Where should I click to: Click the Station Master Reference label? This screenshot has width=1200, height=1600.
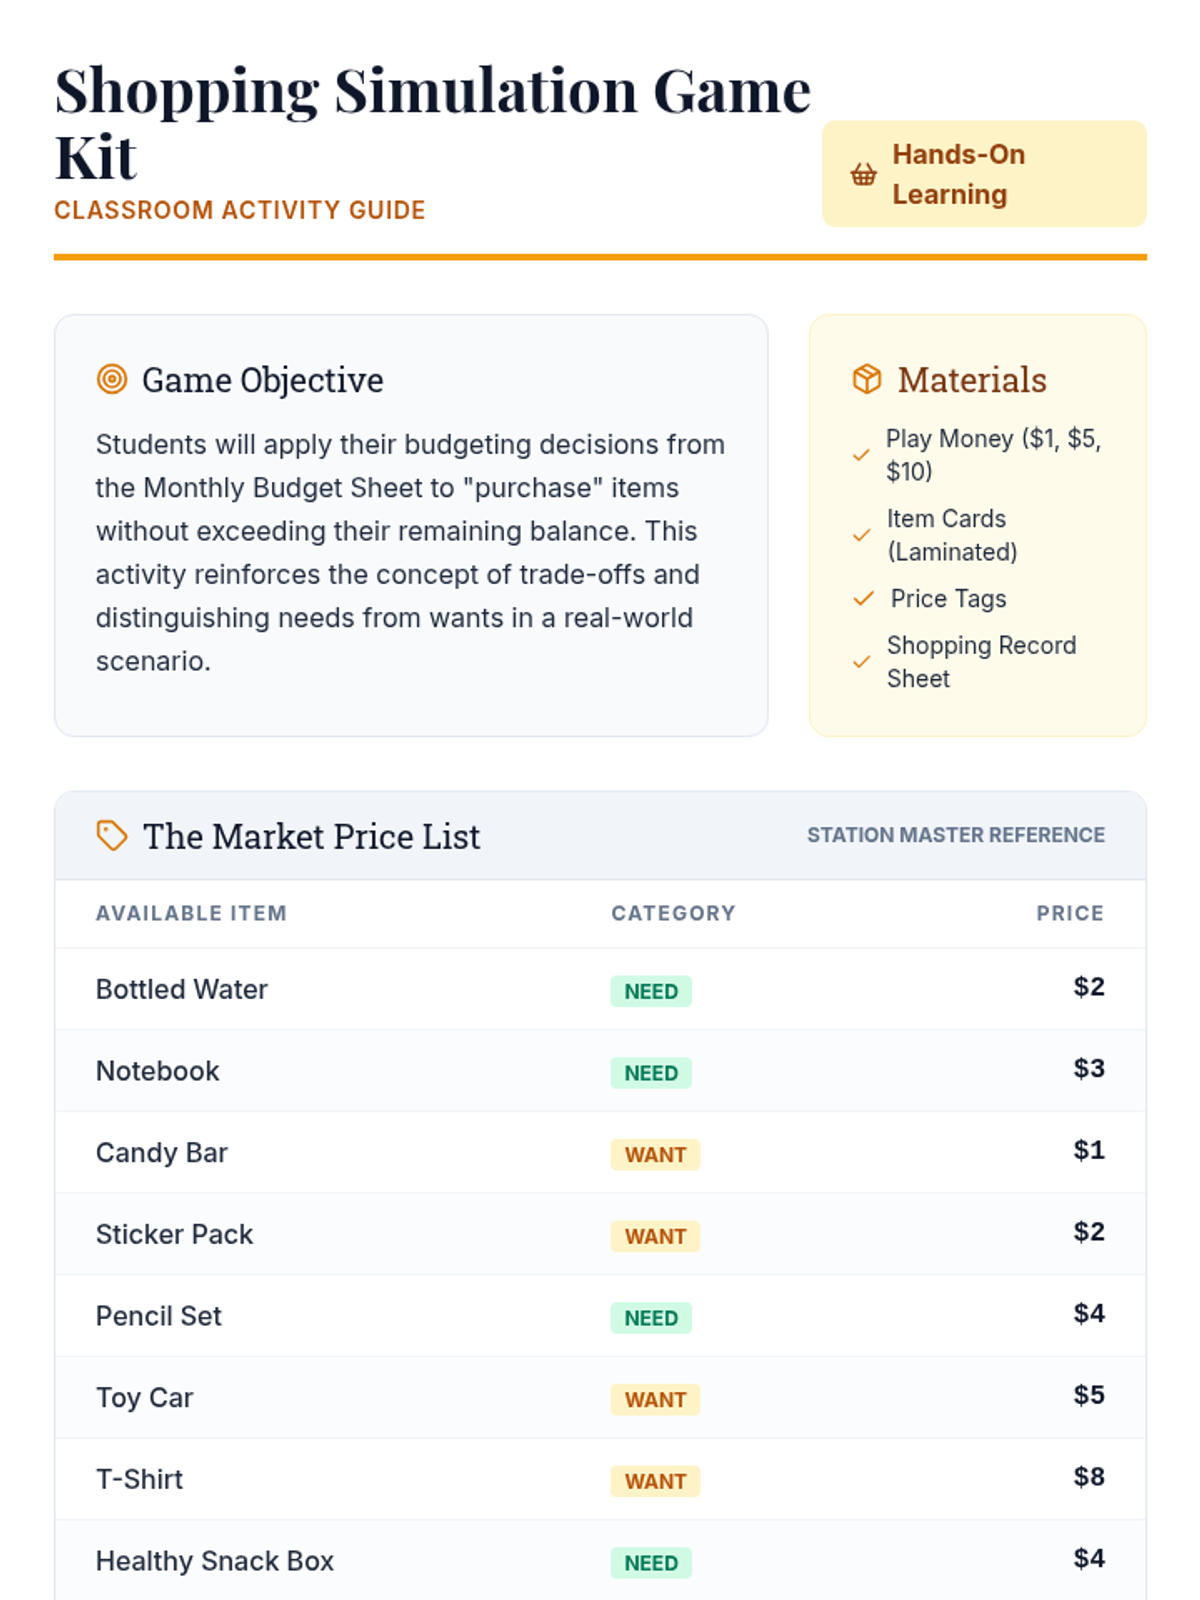pyautogui.click(x=956, y=835)
